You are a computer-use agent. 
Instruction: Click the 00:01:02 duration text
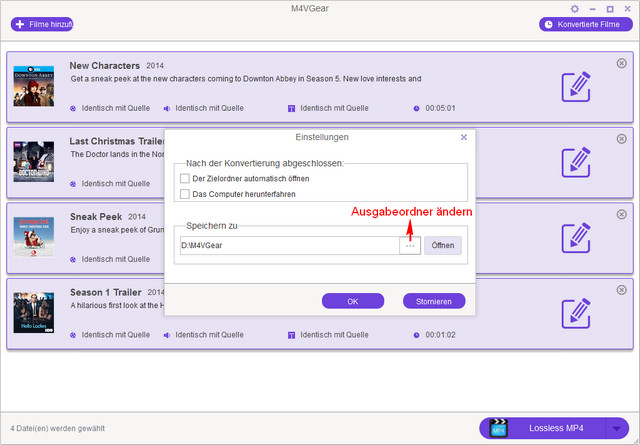pyautogui.click(x=440, y=335)
